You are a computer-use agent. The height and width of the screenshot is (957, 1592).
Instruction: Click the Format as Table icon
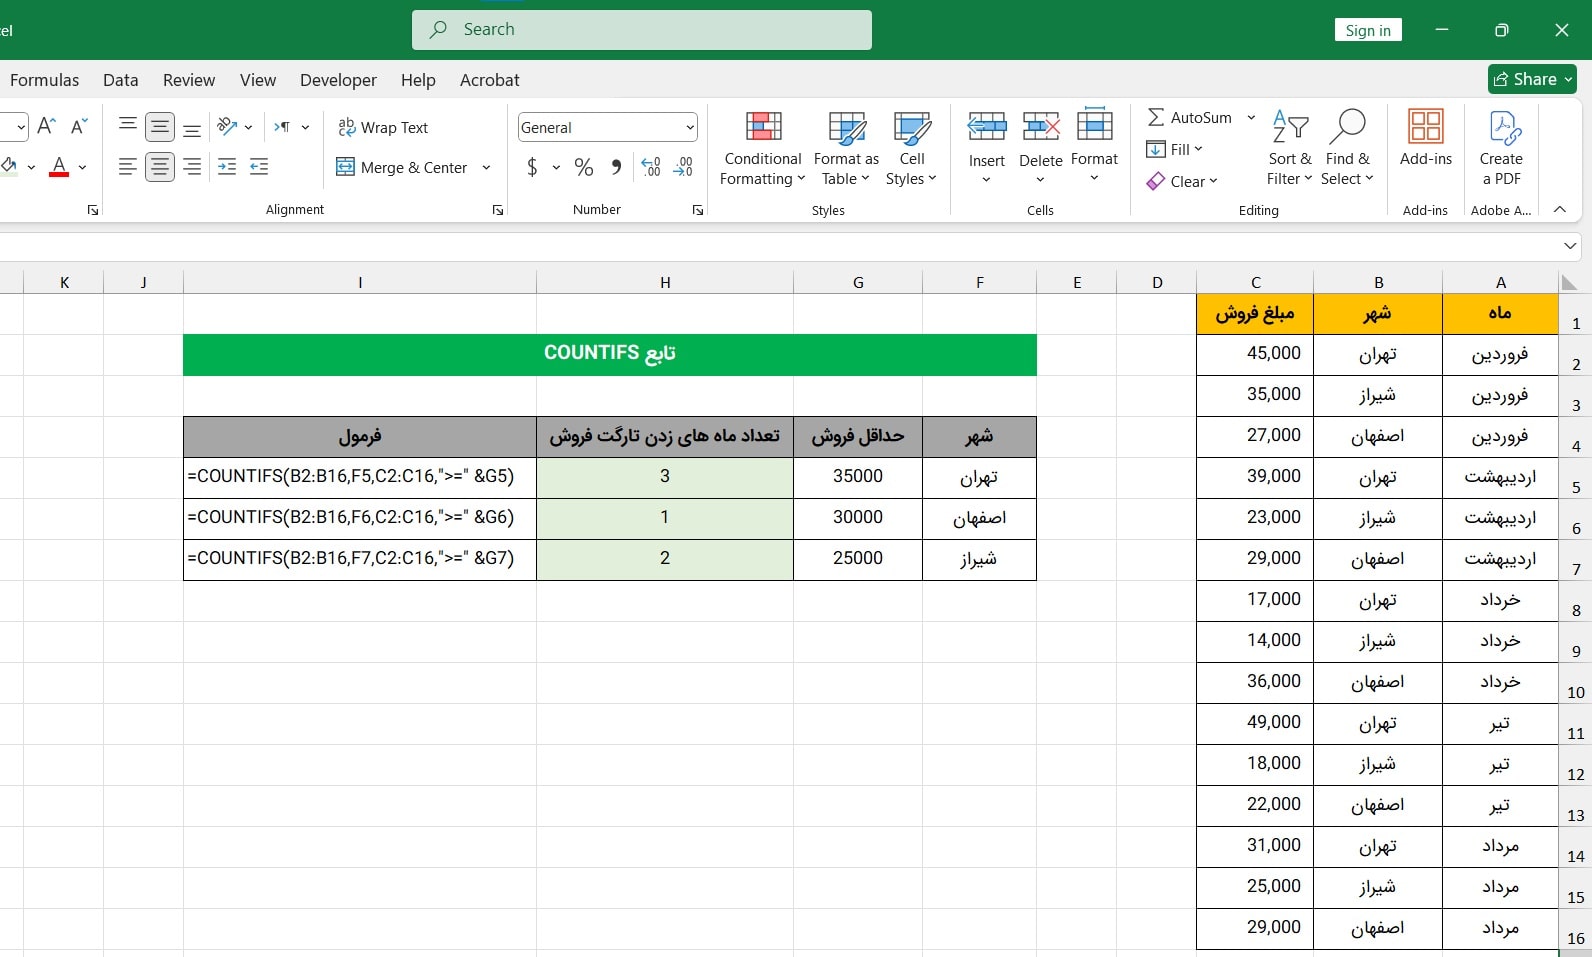[846, 129]
